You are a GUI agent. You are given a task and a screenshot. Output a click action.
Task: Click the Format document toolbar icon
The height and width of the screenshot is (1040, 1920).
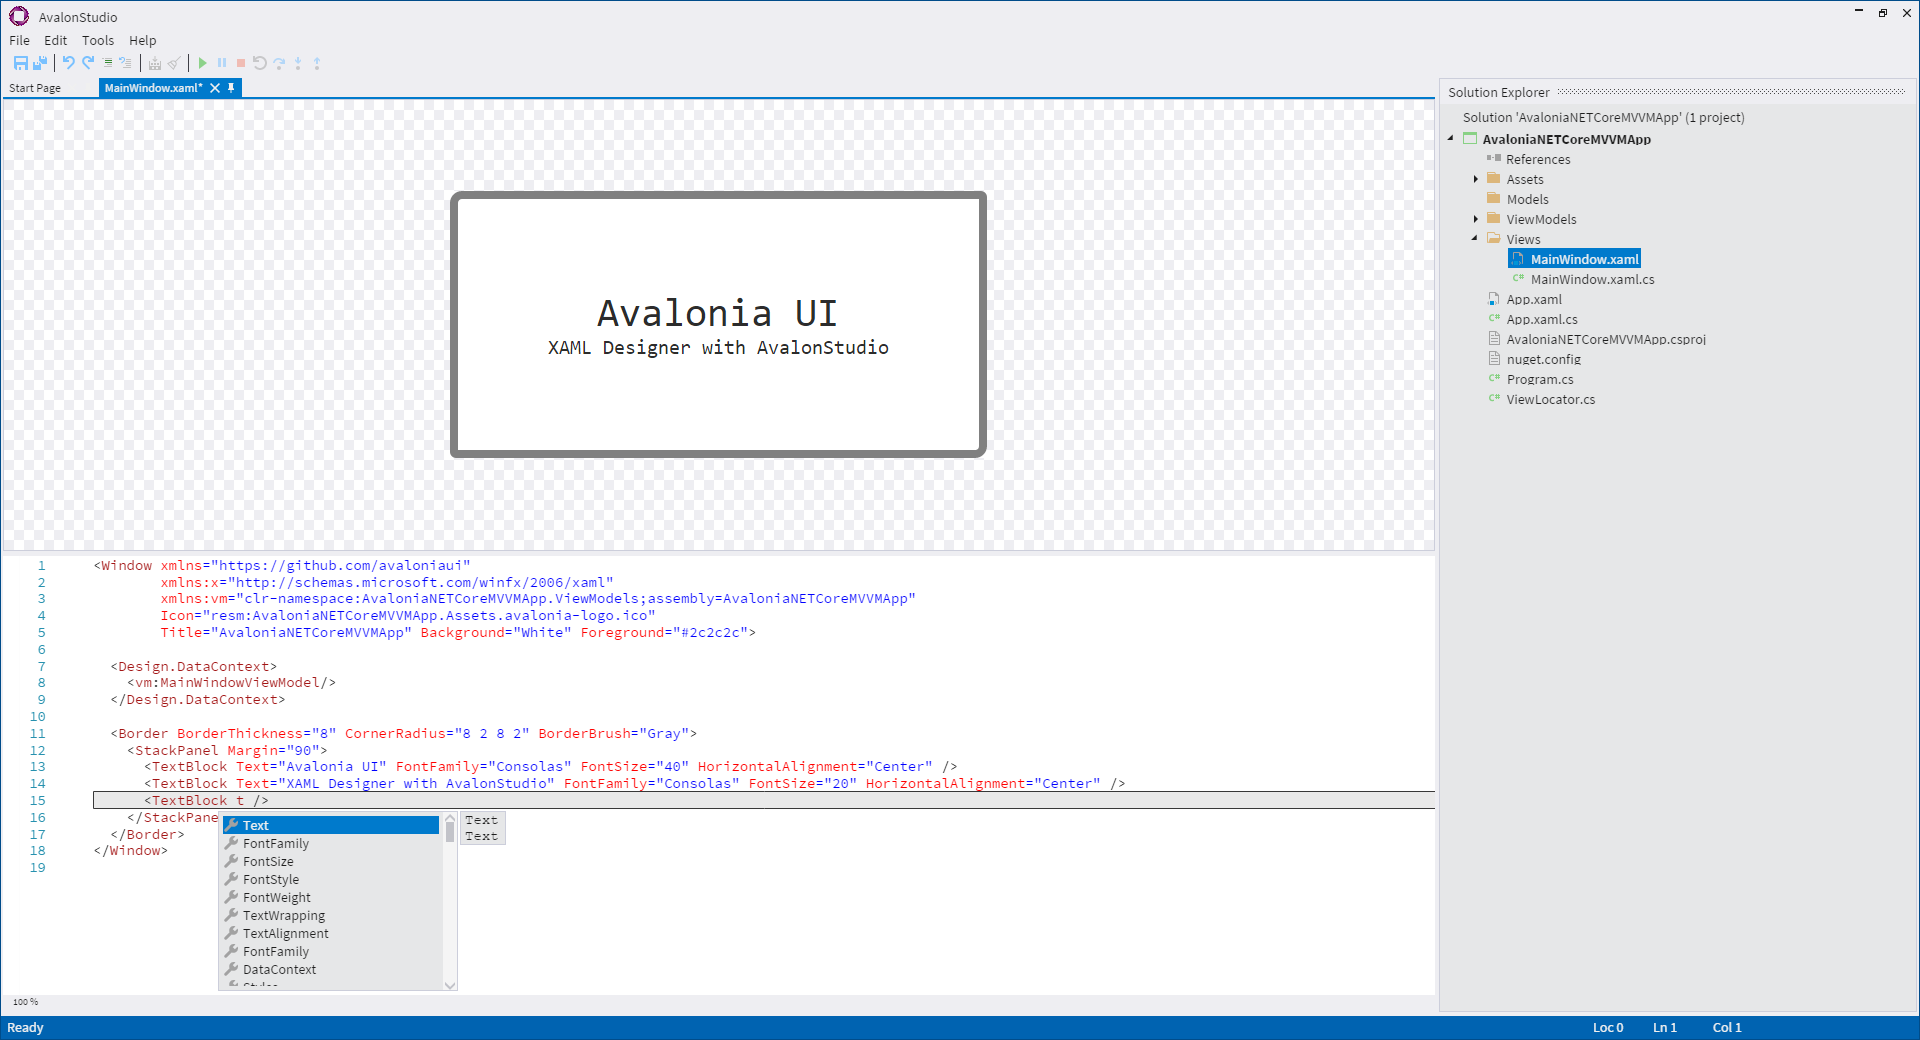[107, 63]
